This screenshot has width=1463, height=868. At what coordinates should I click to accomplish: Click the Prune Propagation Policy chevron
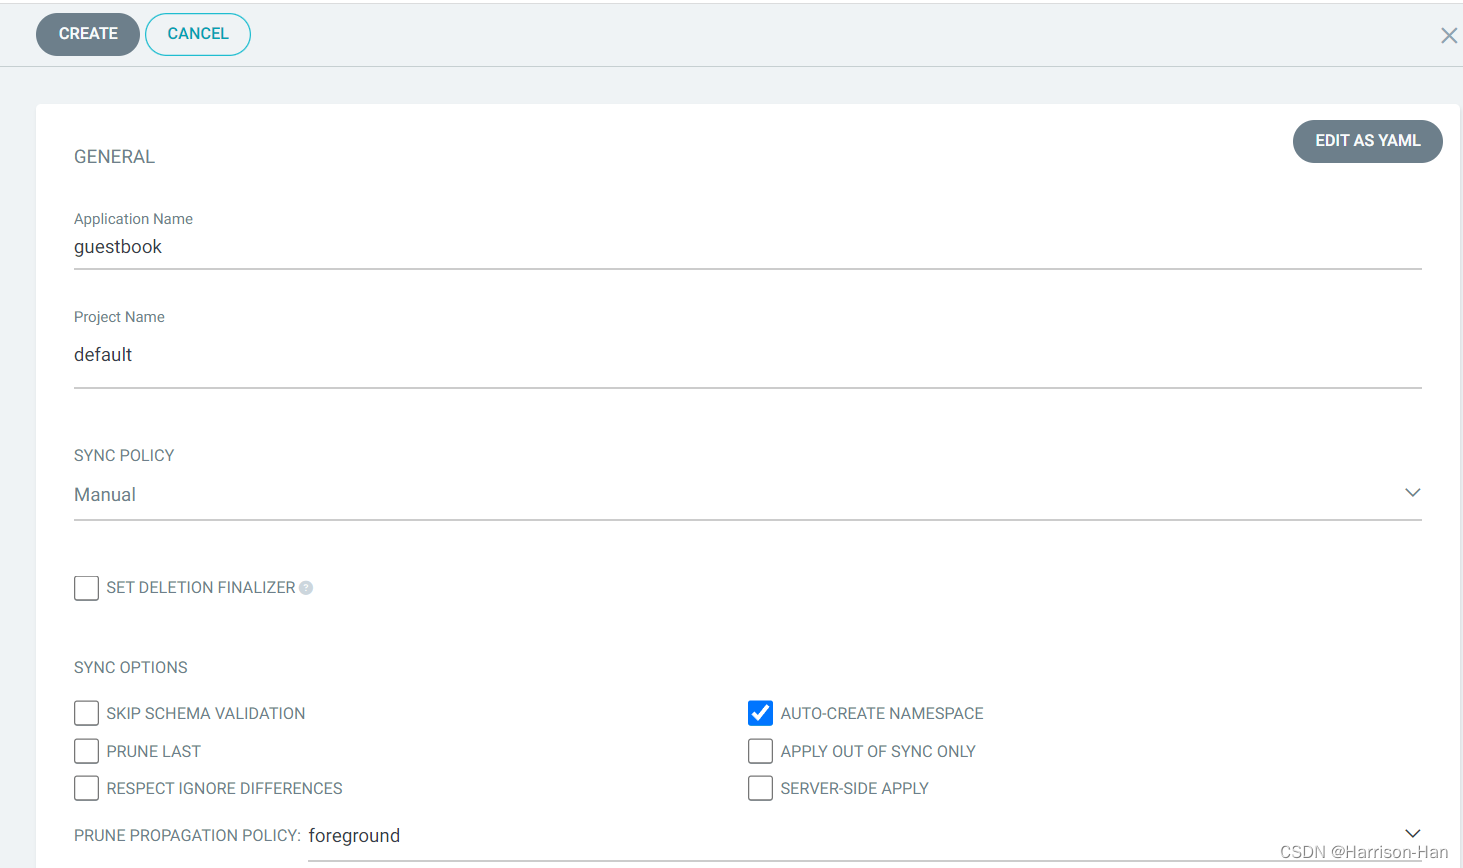point(1412,834)
